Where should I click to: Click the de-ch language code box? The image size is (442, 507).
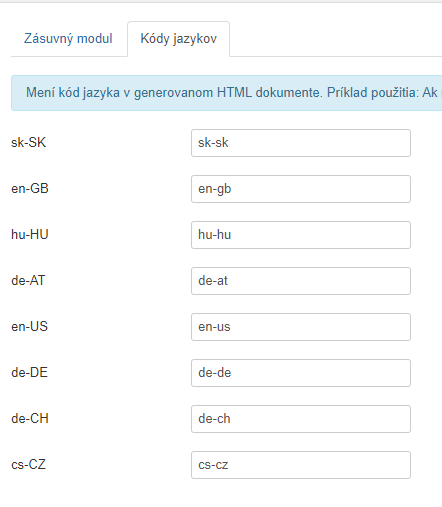click(x=301, y=419)
